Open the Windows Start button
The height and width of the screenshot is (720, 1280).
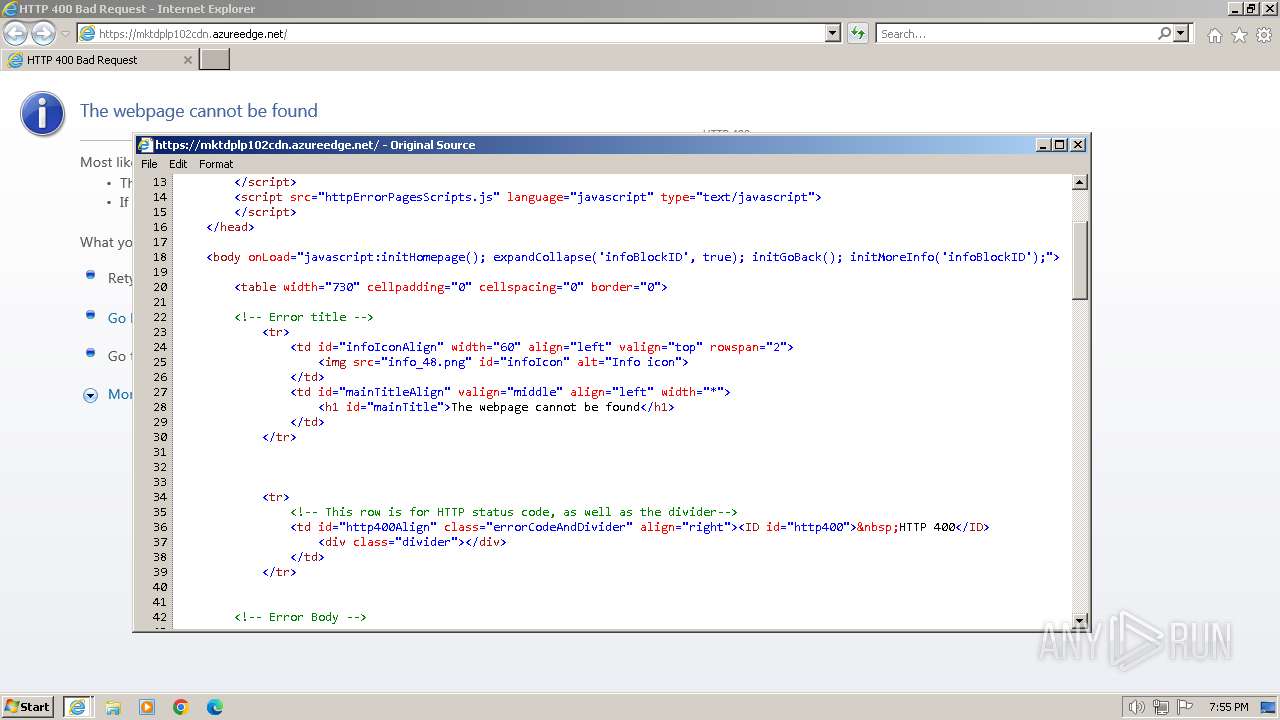pyautogui.click(x=28, y=706)
